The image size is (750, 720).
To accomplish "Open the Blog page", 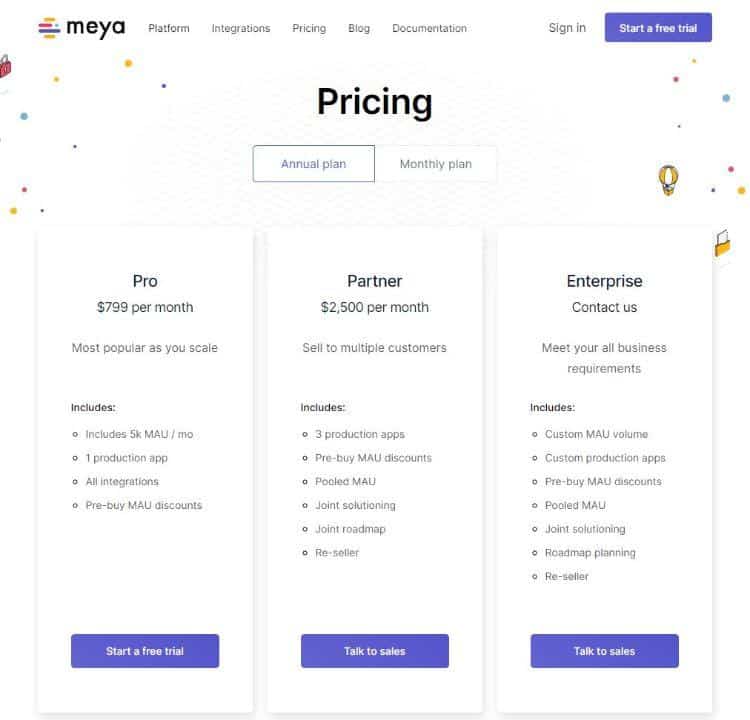I will [359, 28].
